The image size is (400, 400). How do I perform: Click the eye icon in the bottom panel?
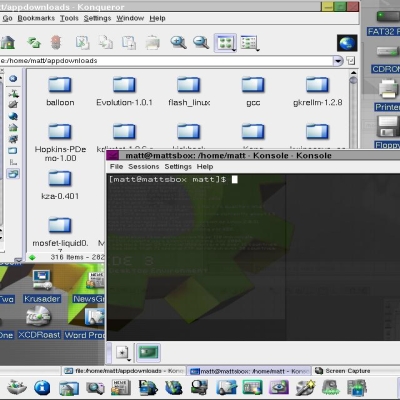coord(278,388)
